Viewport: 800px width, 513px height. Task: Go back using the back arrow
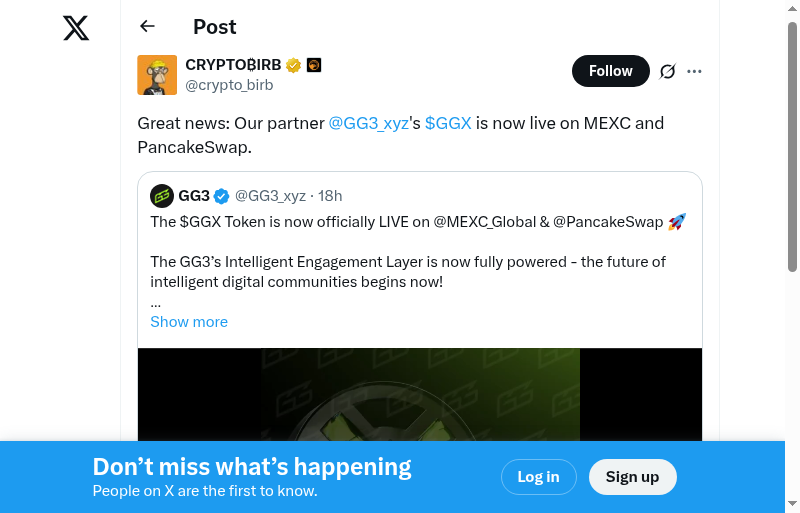pyautogui.click(x=148, y=27)
